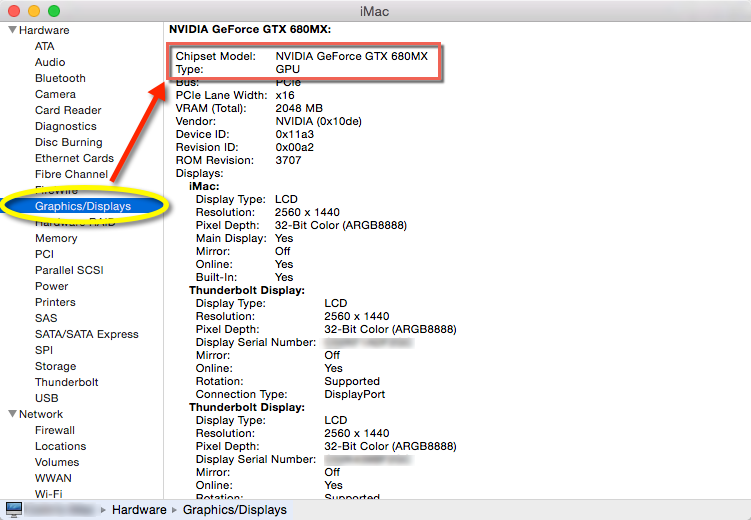751x520 pixels.
Task: Select Parallel SCSI in the sidebar
Action: pyautogui.click(x=69, y=270)
